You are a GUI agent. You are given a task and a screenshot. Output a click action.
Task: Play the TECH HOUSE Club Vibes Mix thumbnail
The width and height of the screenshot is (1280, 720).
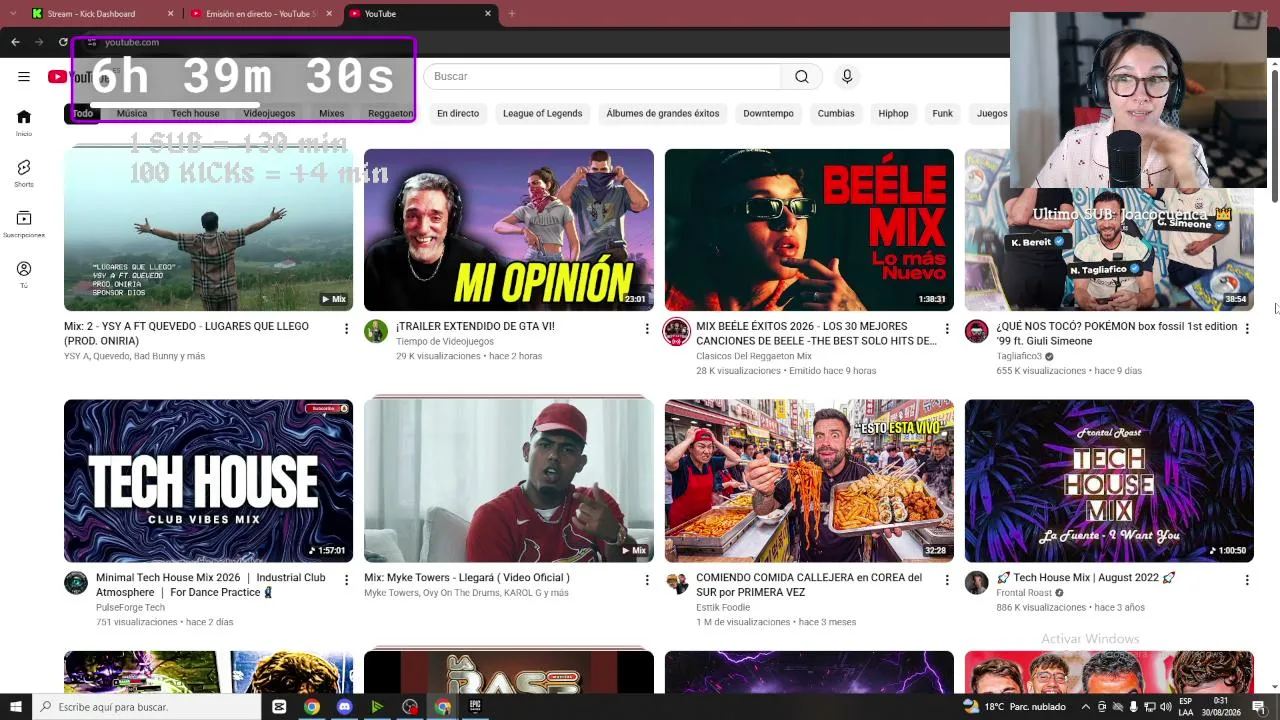coord(208,481)
